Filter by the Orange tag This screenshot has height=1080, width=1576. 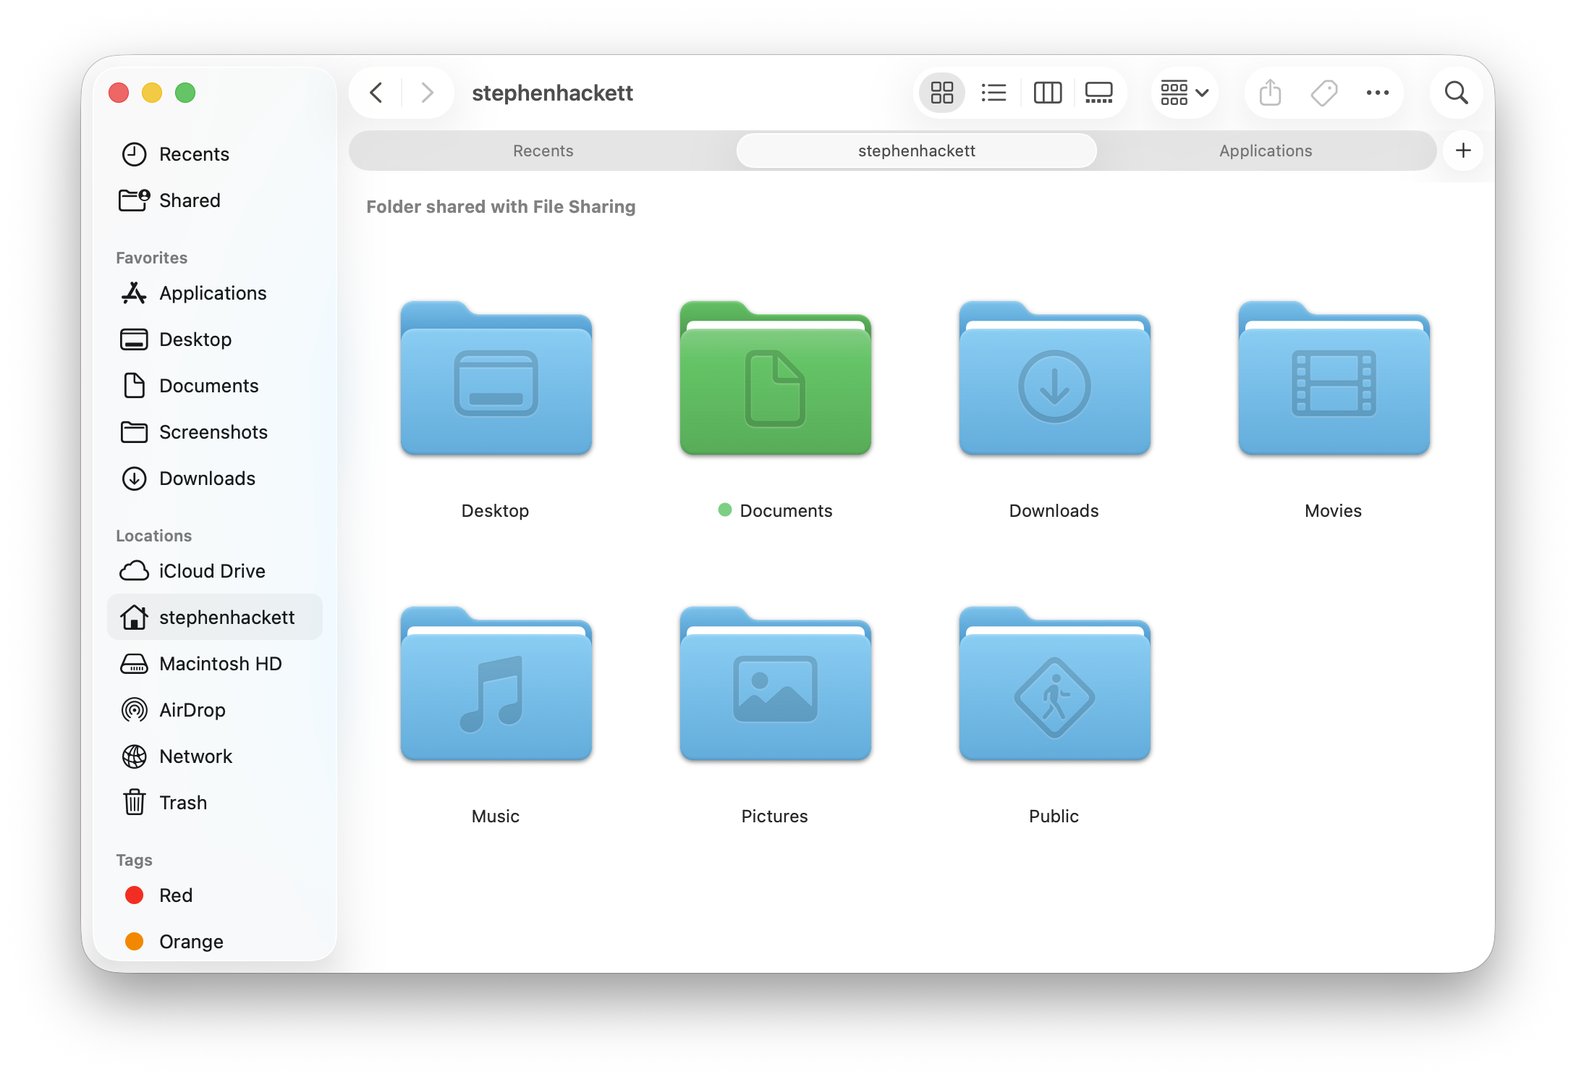pos(214,942)
